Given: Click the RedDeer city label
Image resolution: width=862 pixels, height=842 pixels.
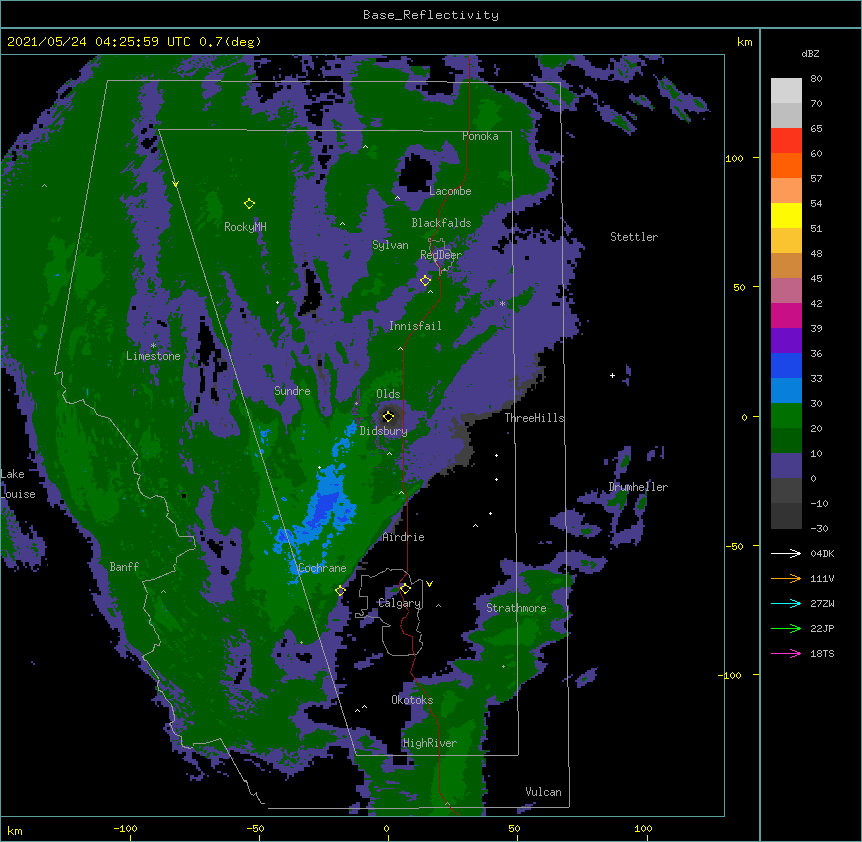Looking at the screenshot, I should tap(441, 255).
